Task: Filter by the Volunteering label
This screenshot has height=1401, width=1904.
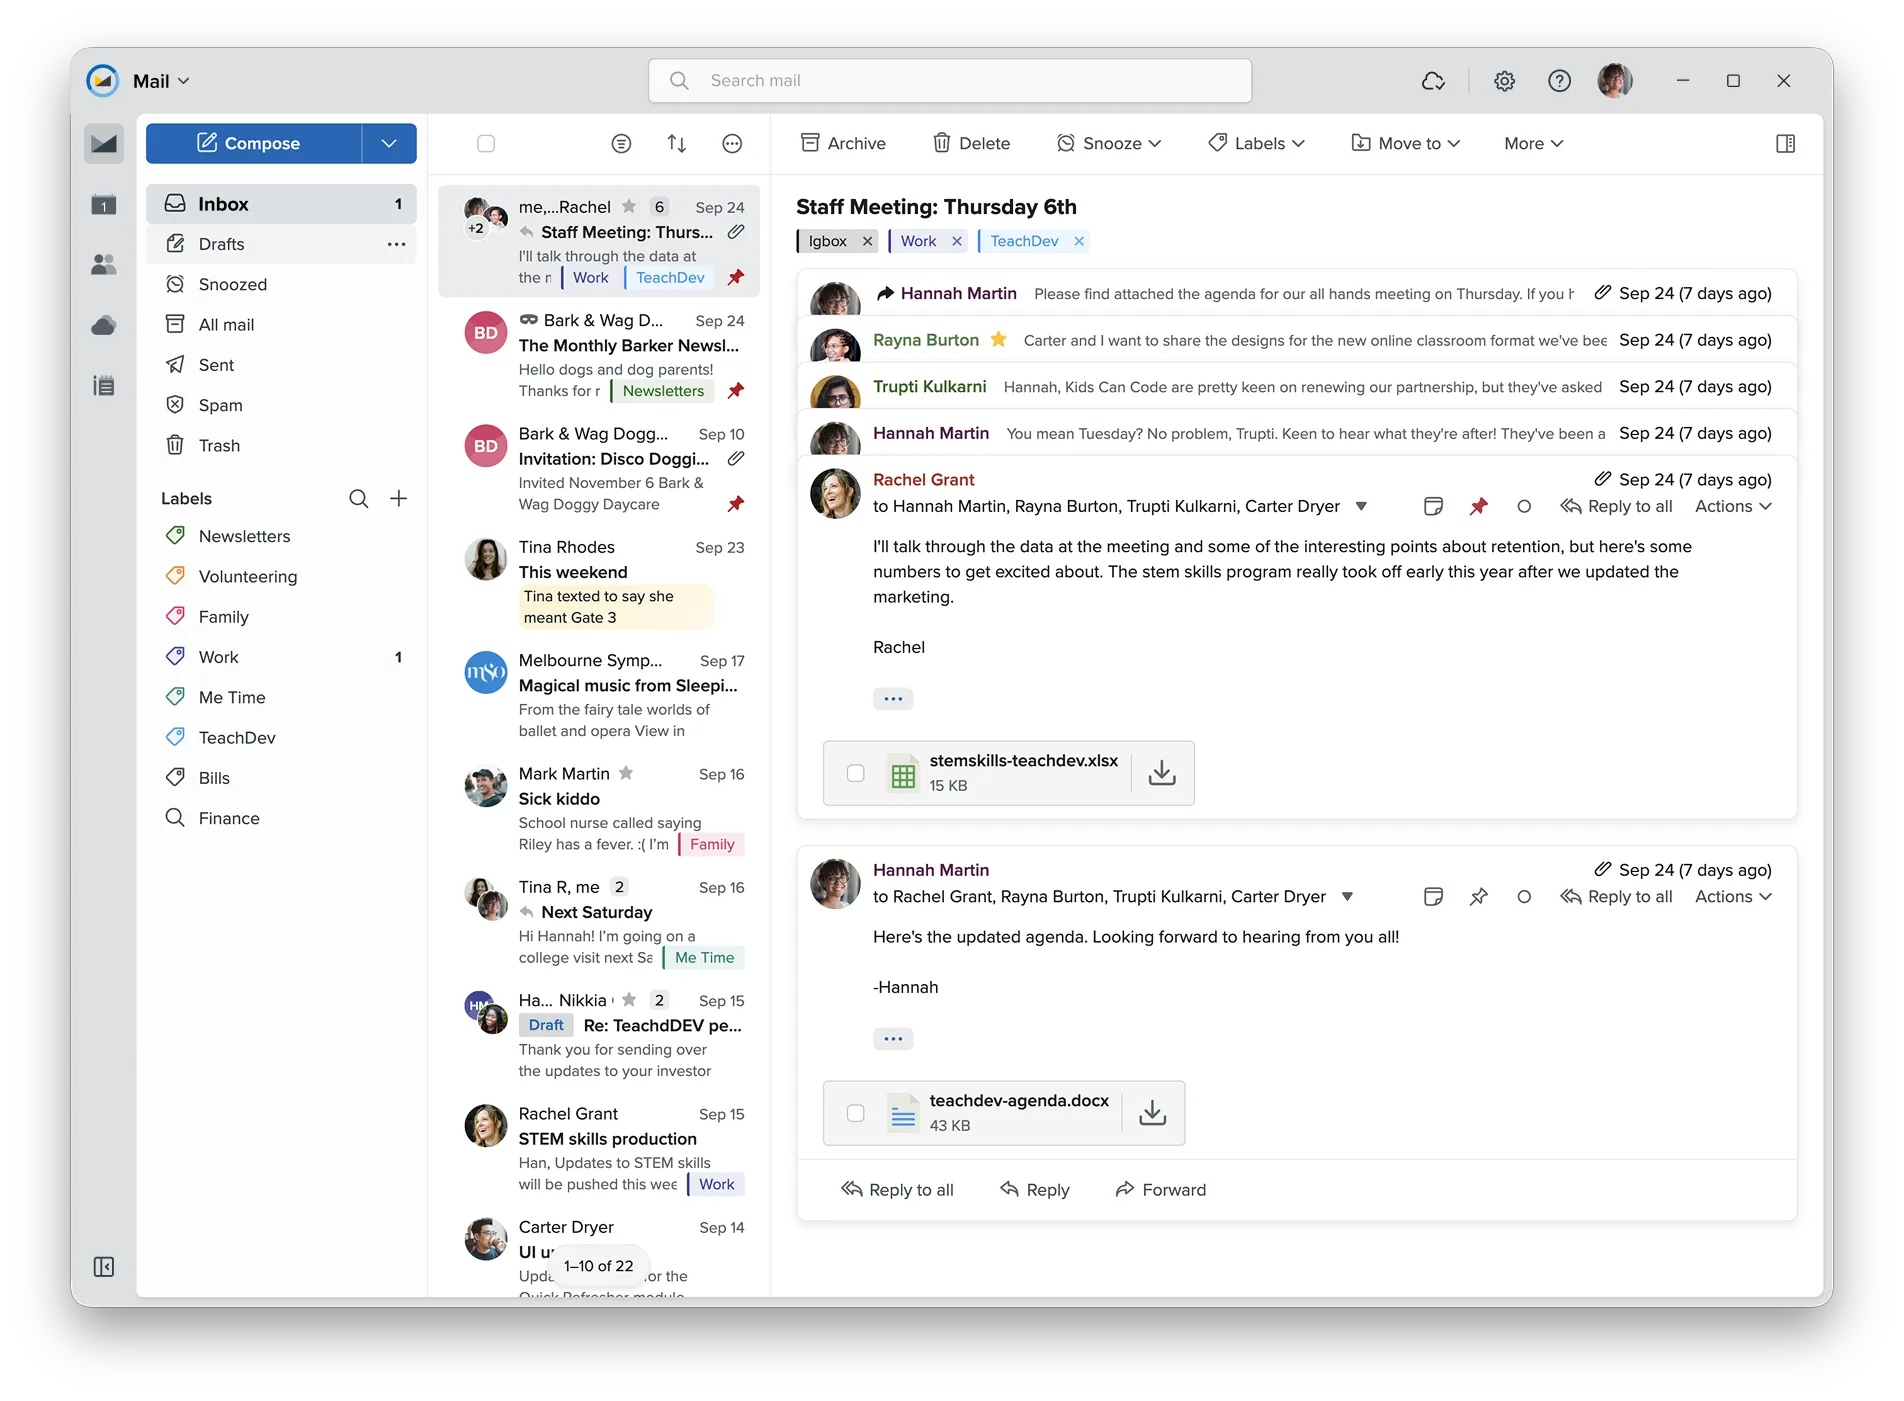Action: pyautogui.click(x=281, y=577)
